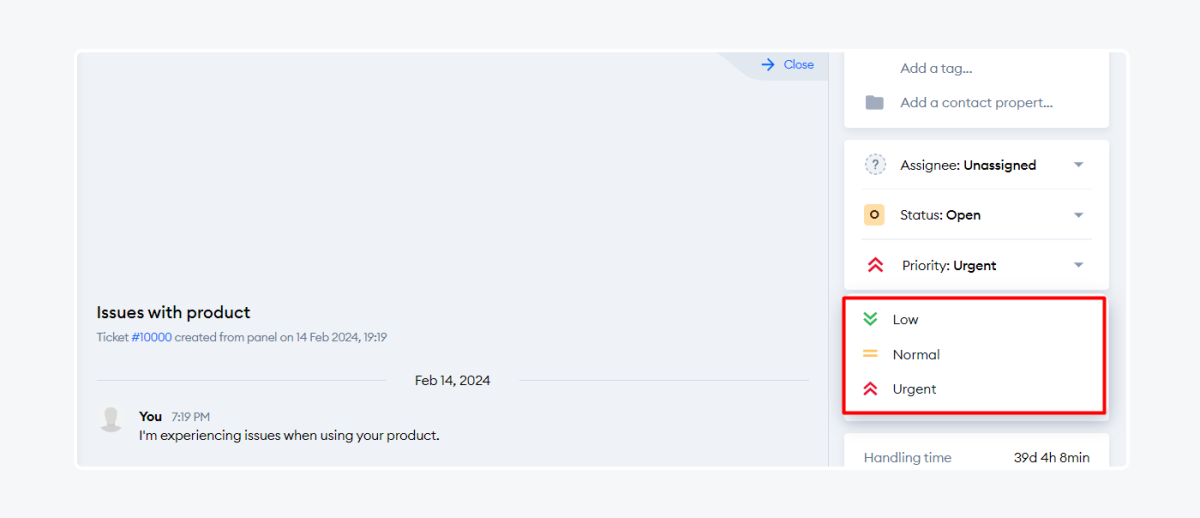The image size is (1200, 518).
Task: Select Low from the priority list
Action: (x=905, y=320)
